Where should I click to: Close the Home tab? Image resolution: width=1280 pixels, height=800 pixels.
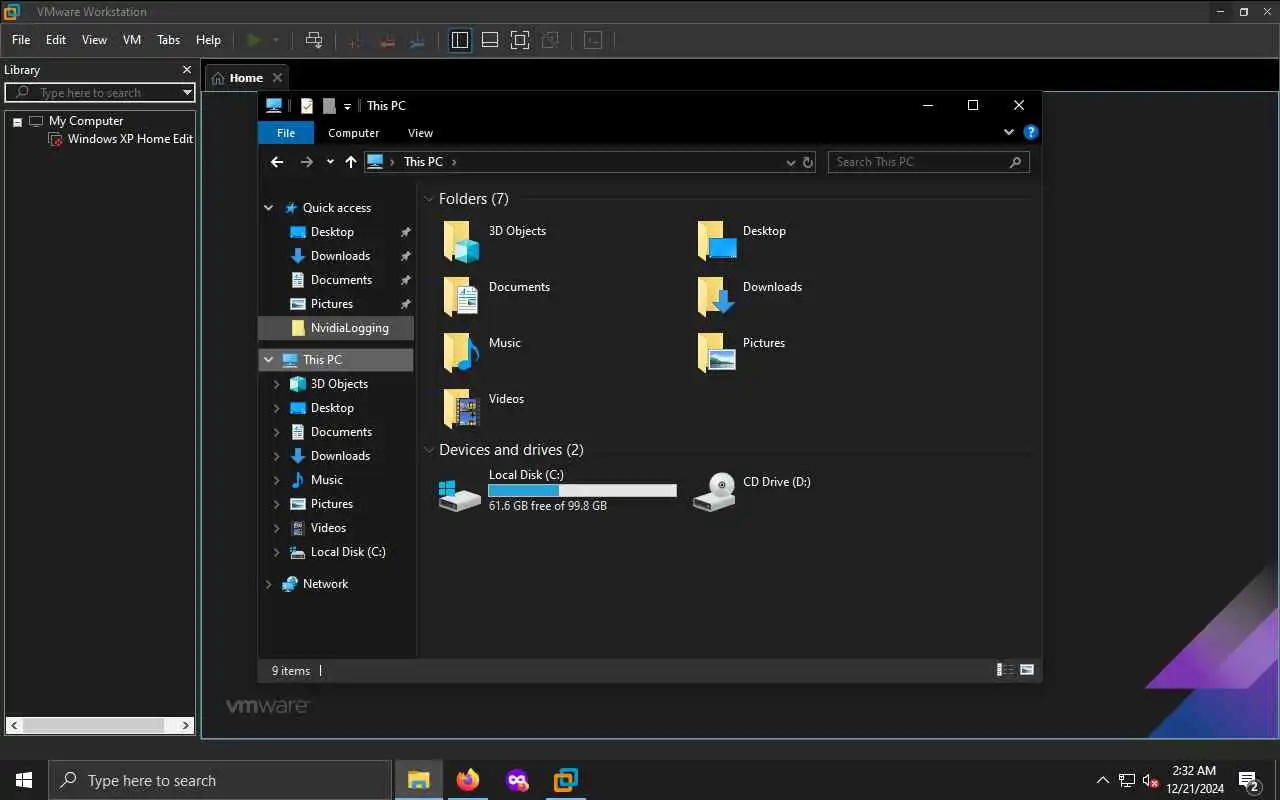click(278, 77)
